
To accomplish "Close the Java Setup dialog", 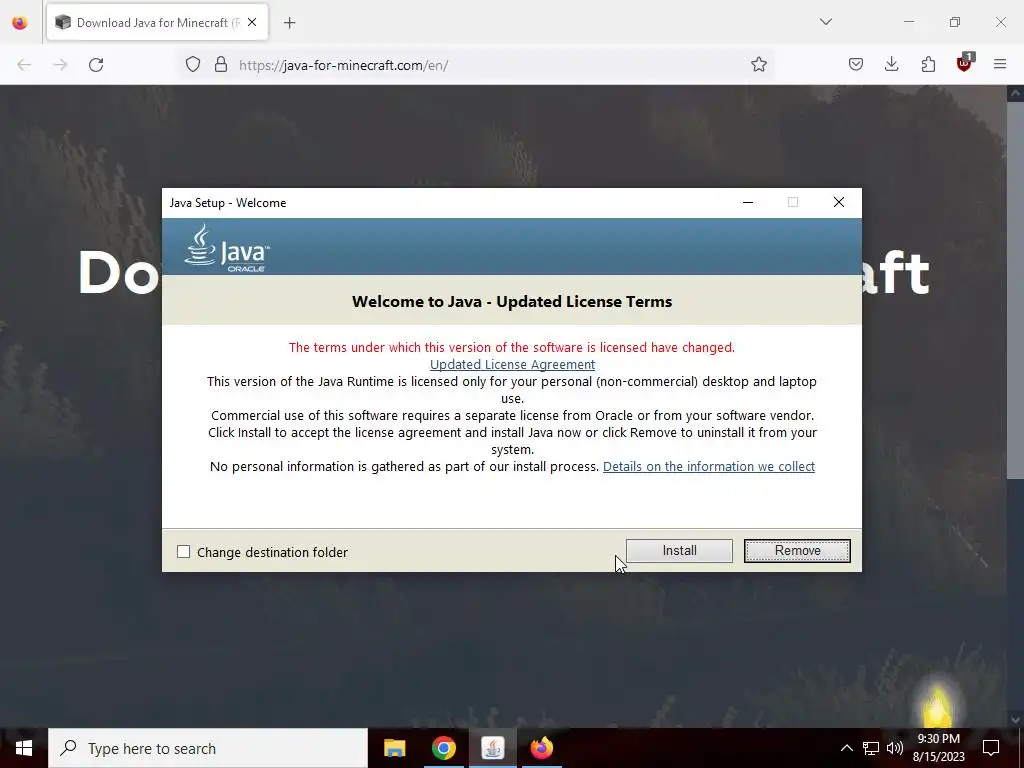I will coord(839,202).
